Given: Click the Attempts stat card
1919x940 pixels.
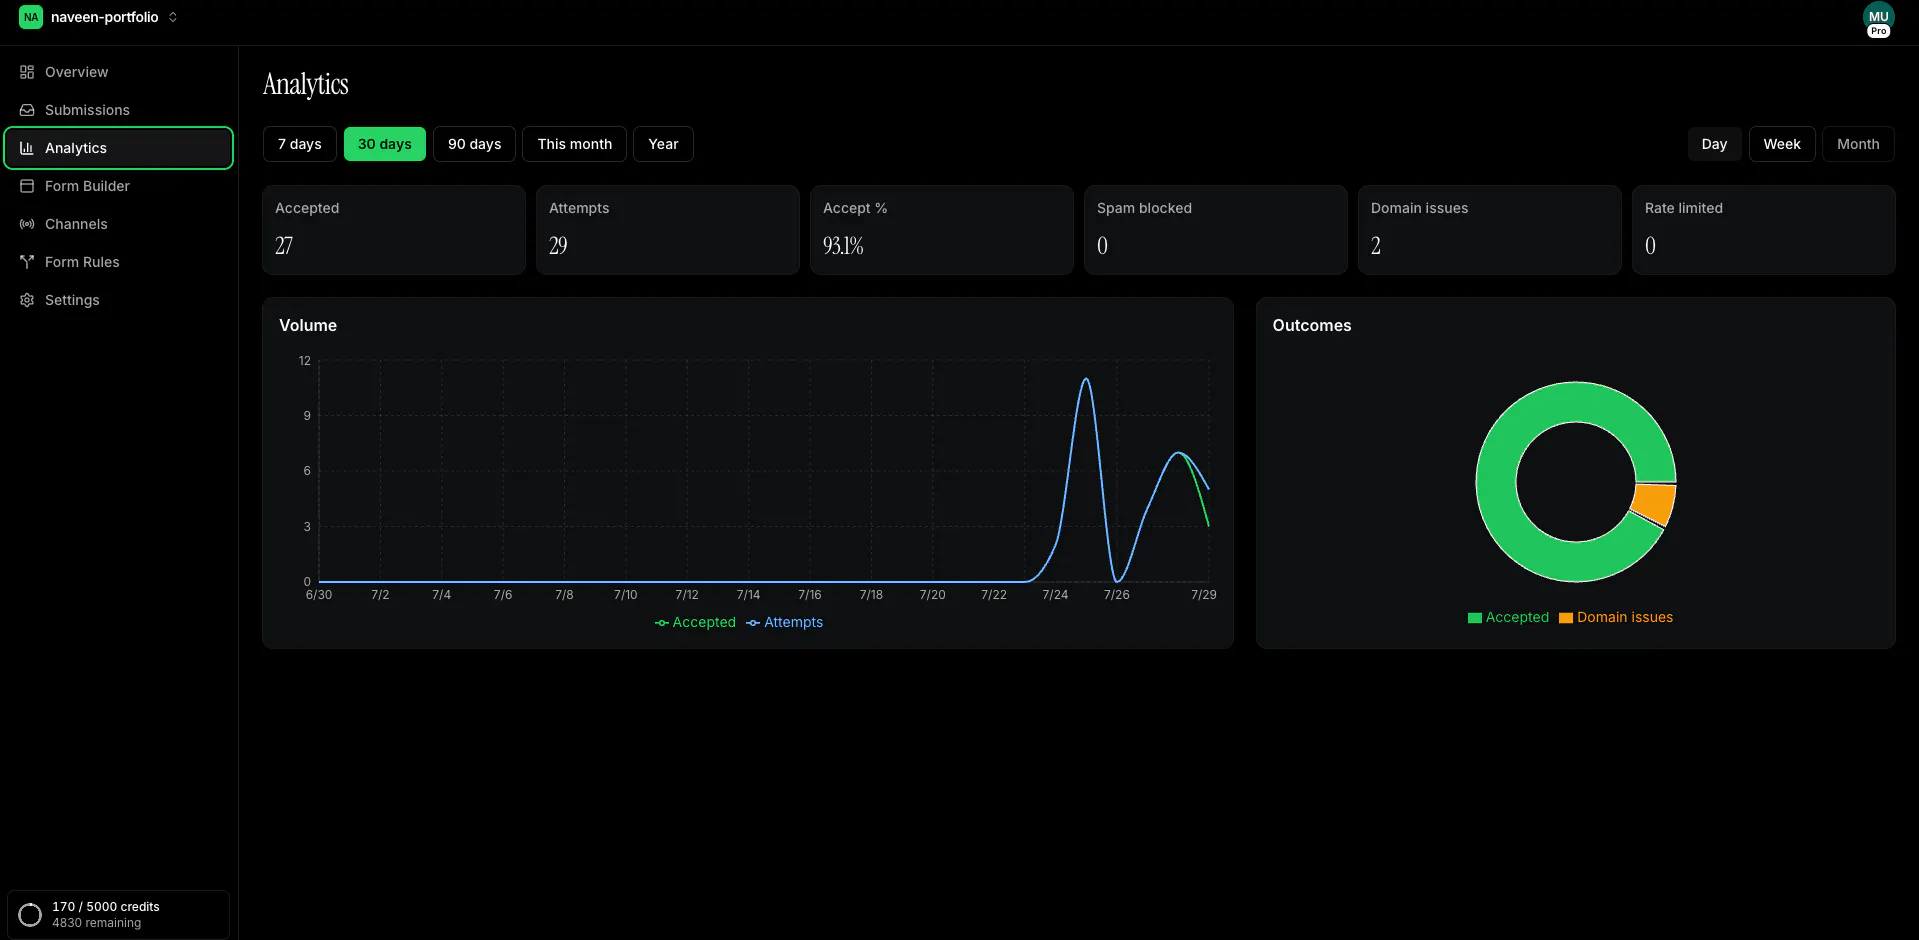Looking at the screenshot, I should click(668, 230).
